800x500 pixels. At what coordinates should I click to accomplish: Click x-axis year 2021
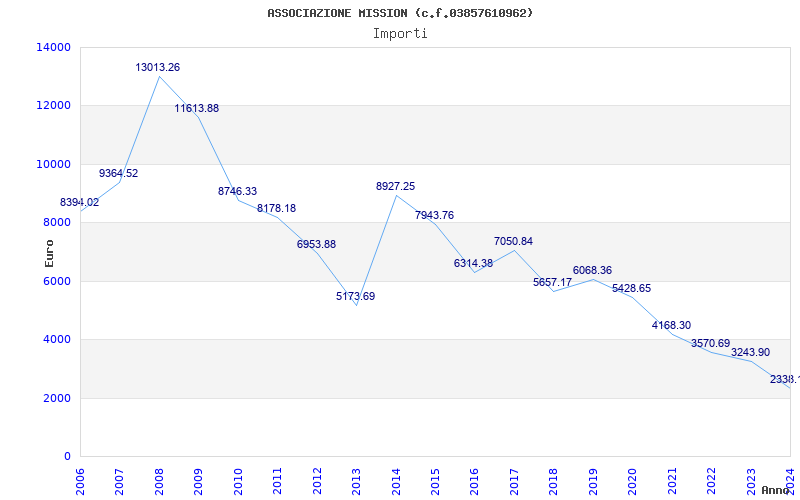click(x=672, y=481)
